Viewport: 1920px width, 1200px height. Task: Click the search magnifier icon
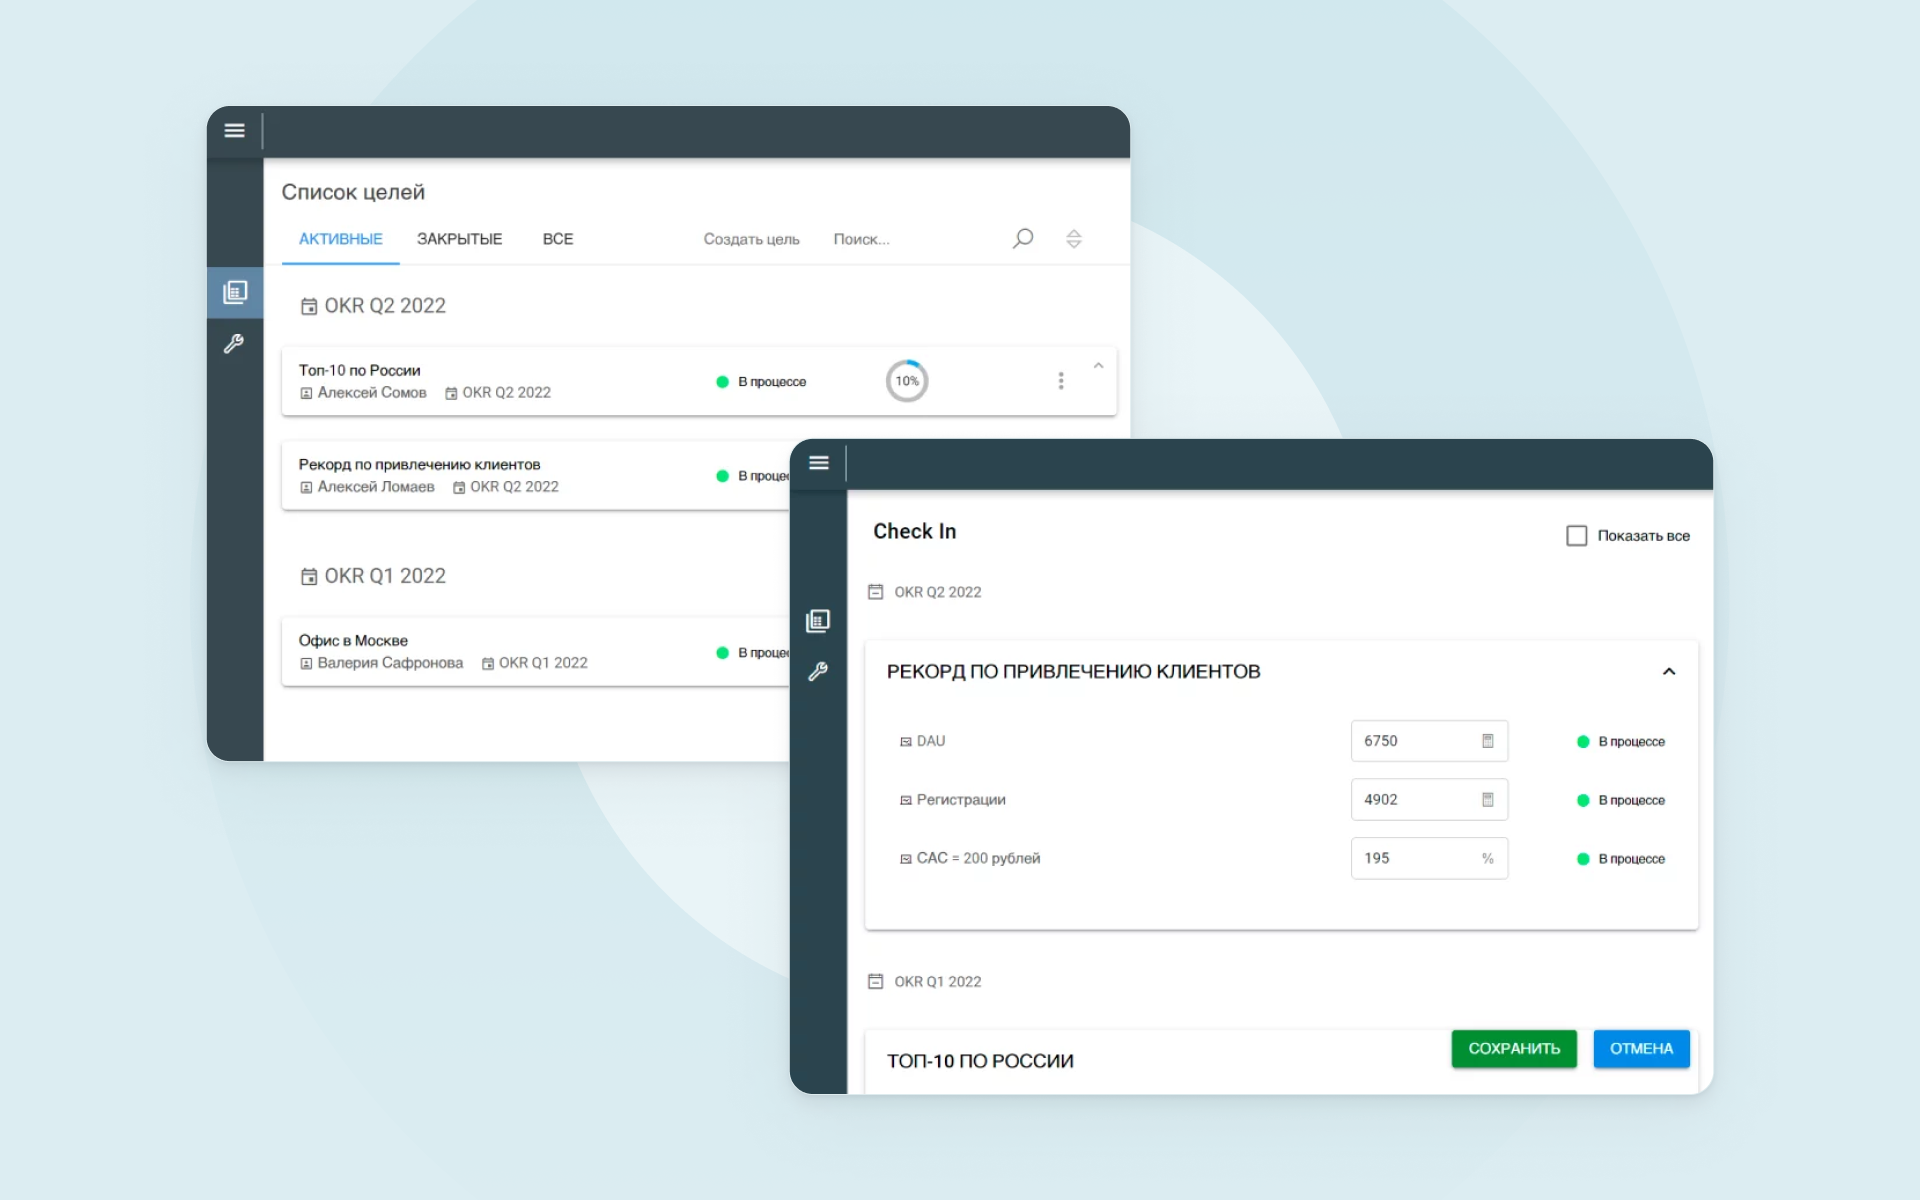[1022, 239]
